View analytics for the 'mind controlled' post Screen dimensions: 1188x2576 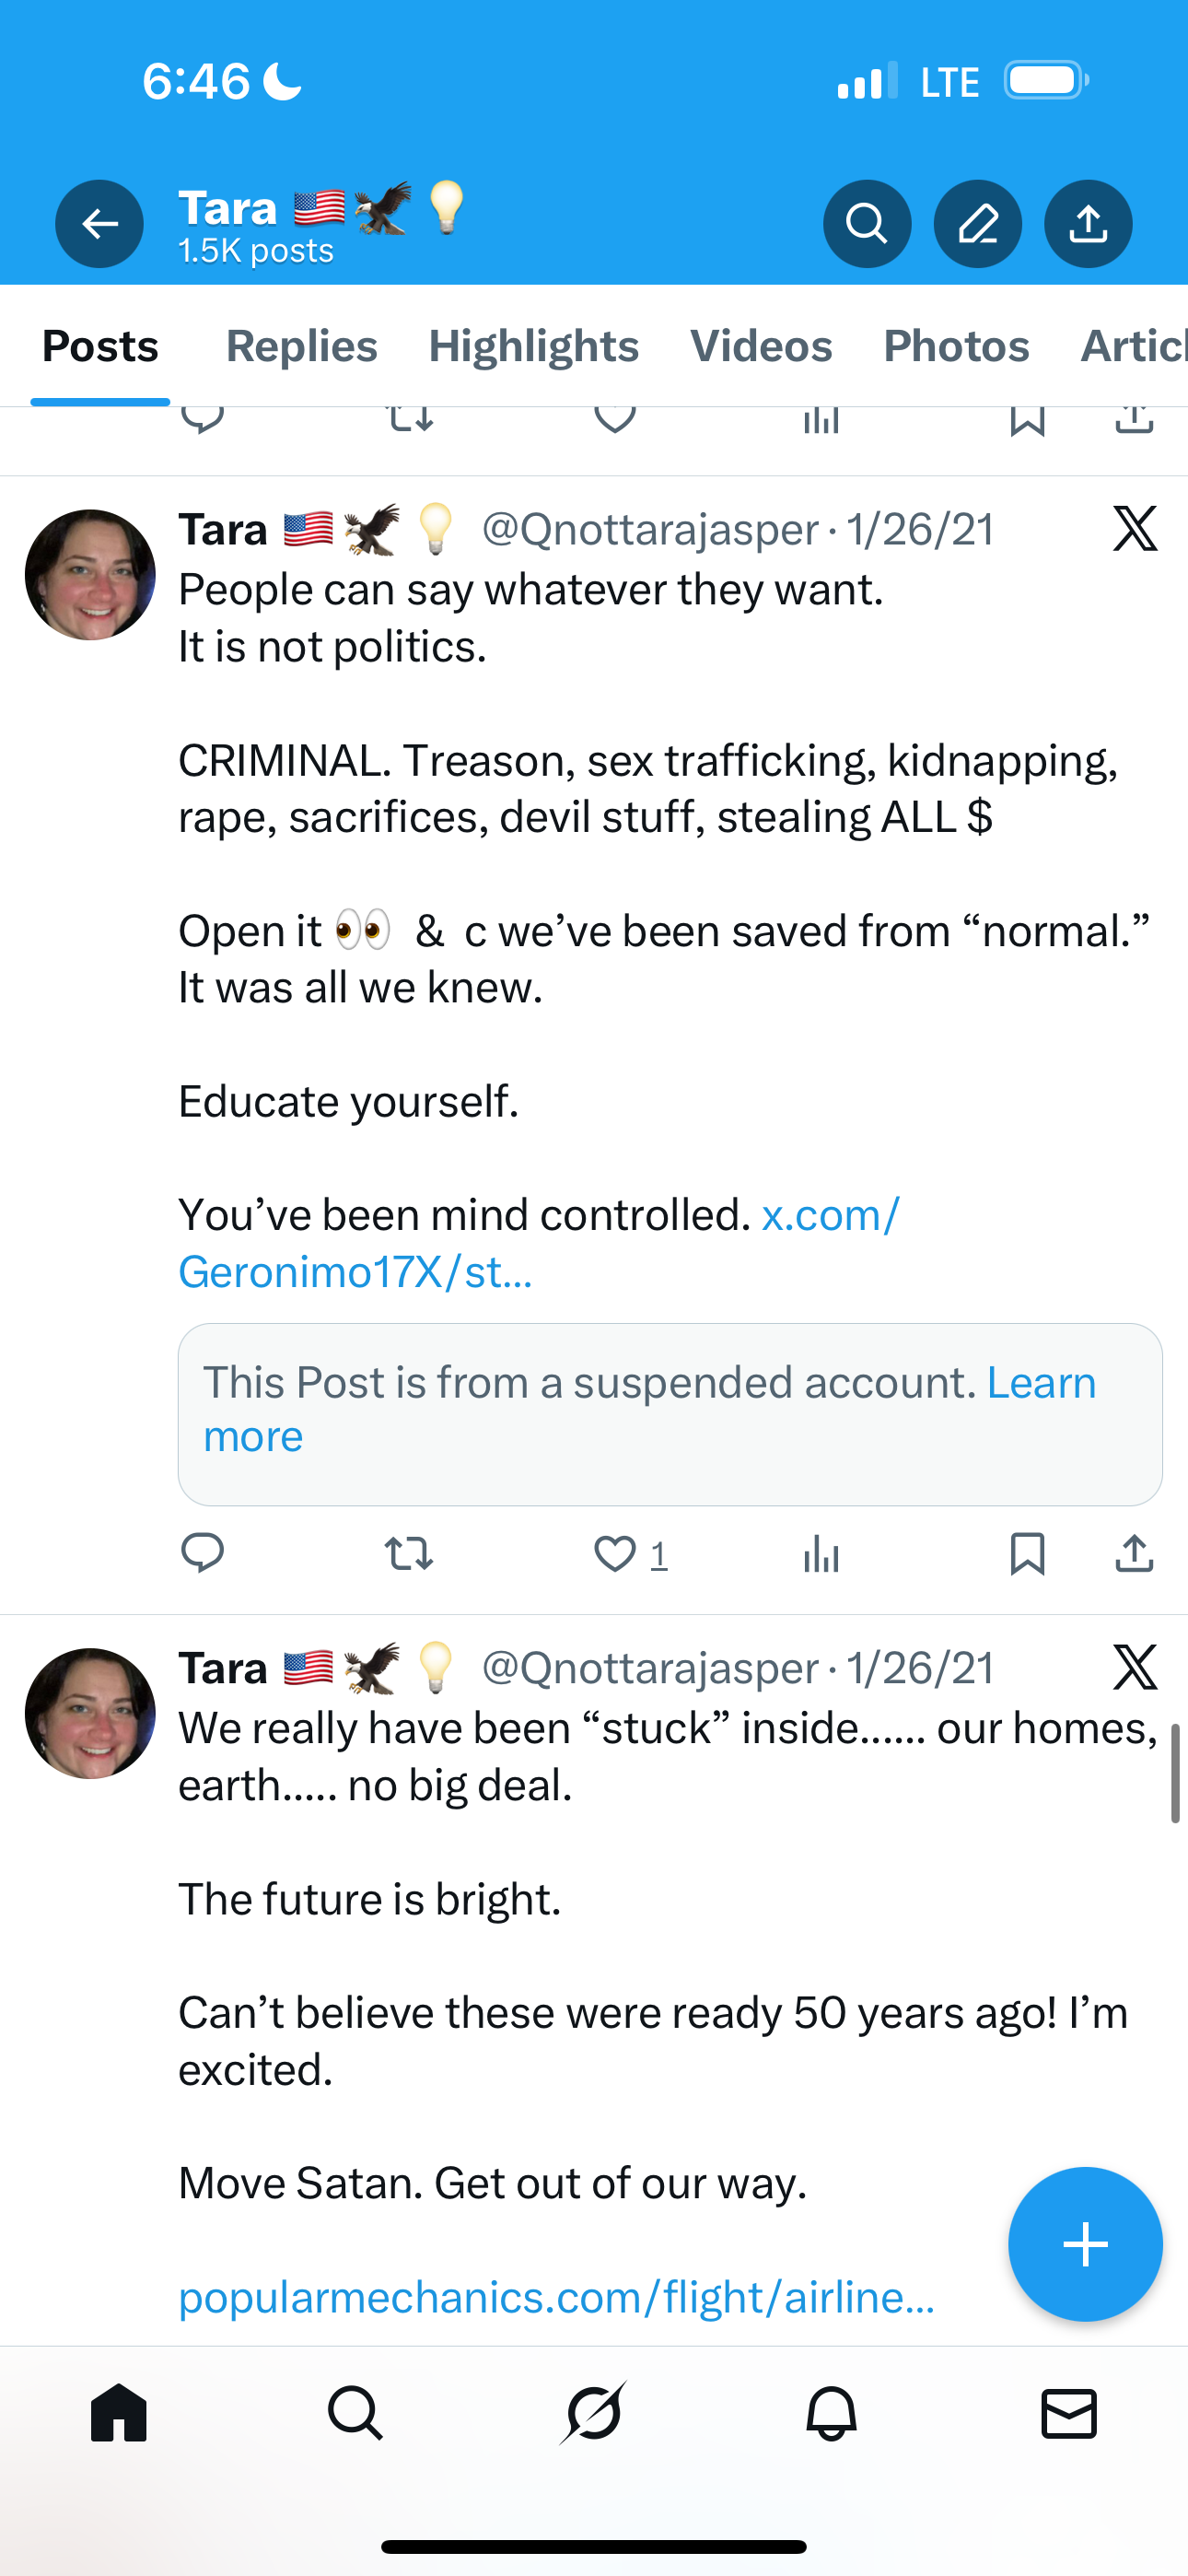[821, 1554]
